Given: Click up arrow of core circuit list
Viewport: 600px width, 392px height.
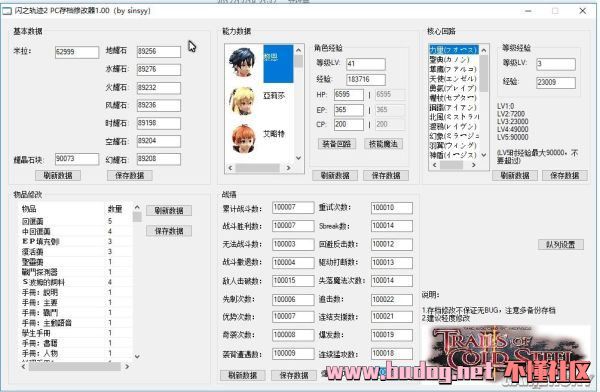Looking at the screenshot, I should pos(484,50).
